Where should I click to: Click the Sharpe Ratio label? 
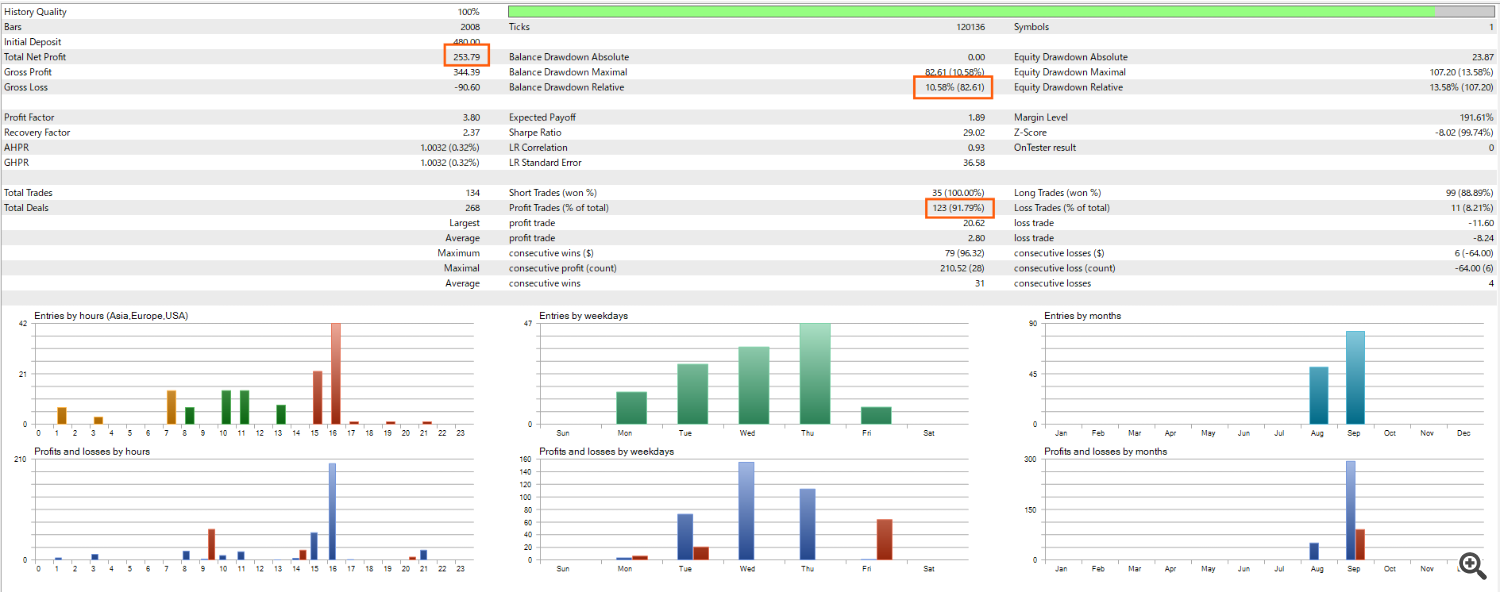(535, 132)
